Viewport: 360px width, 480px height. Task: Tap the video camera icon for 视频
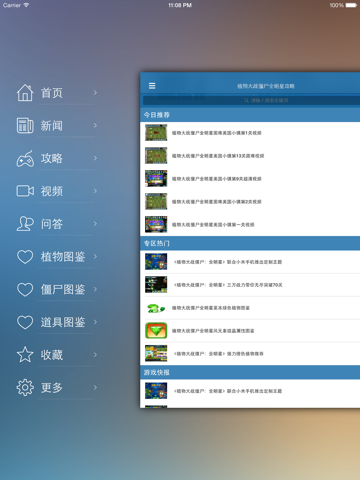(25, 191)
